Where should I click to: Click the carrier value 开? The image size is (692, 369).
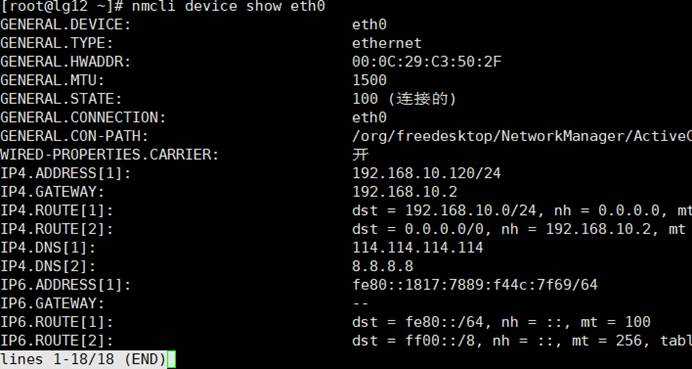pyautogui.click(x=360, y=154)
